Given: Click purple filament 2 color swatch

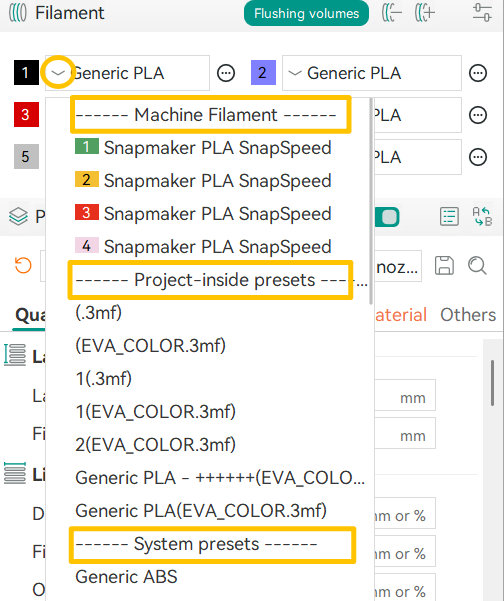Looking at the screenshot, I should tap(263, 72).
